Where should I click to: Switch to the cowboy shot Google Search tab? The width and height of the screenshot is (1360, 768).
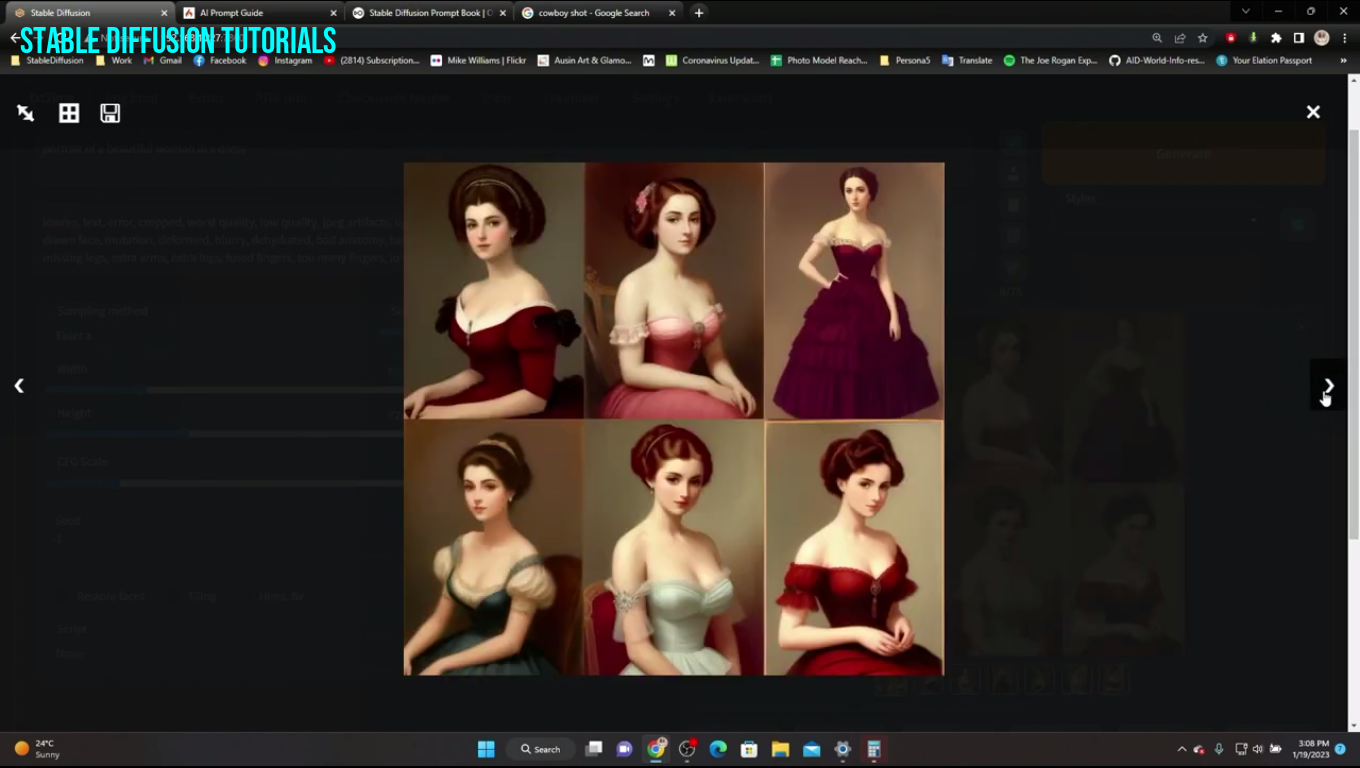[x=597, y=13]
